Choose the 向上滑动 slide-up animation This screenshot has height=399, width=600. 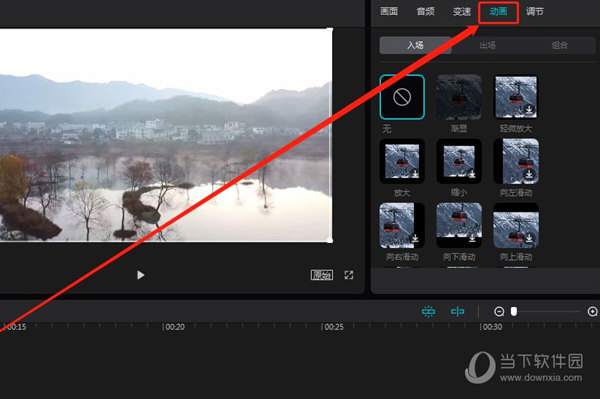pos(516,225)
